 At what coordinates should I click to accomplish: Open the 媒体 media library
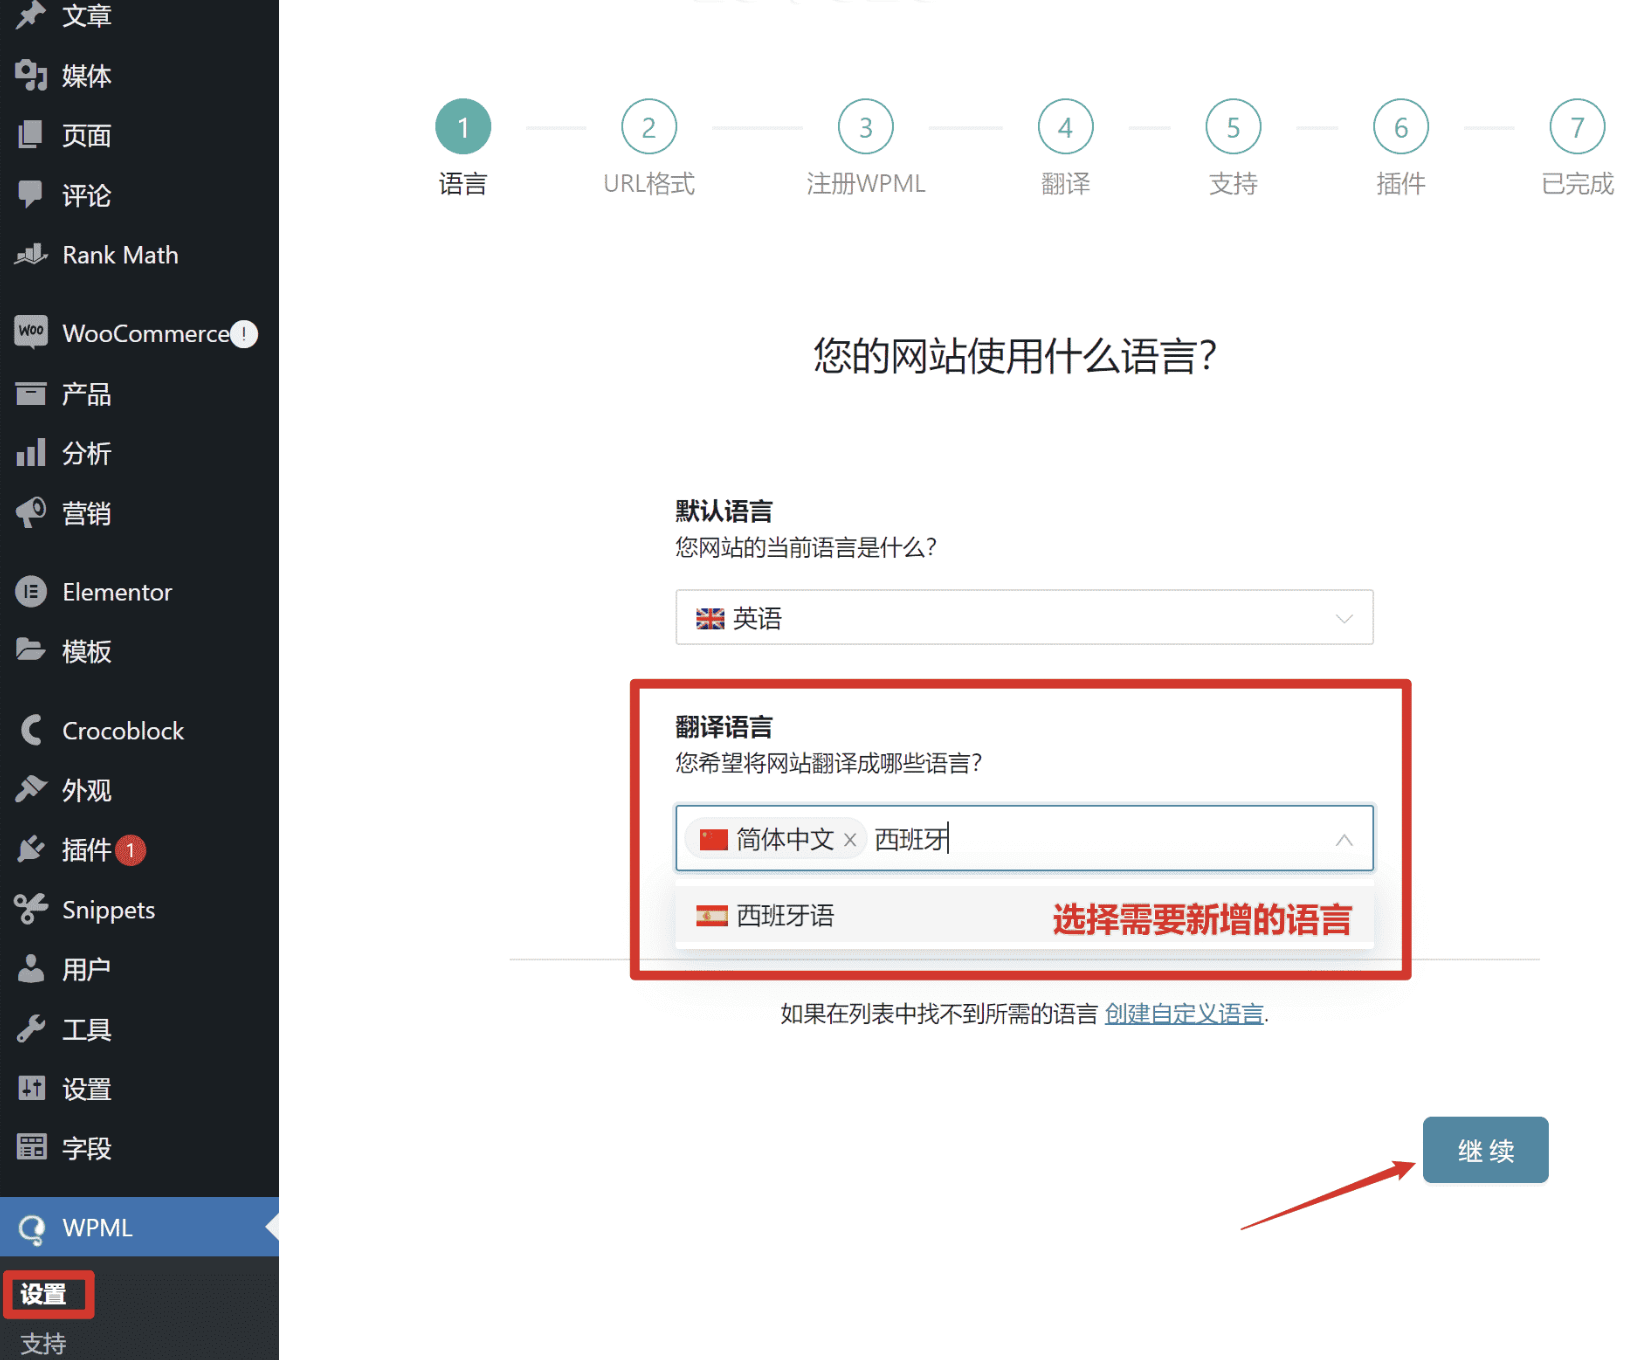click(x=86, y=75)
